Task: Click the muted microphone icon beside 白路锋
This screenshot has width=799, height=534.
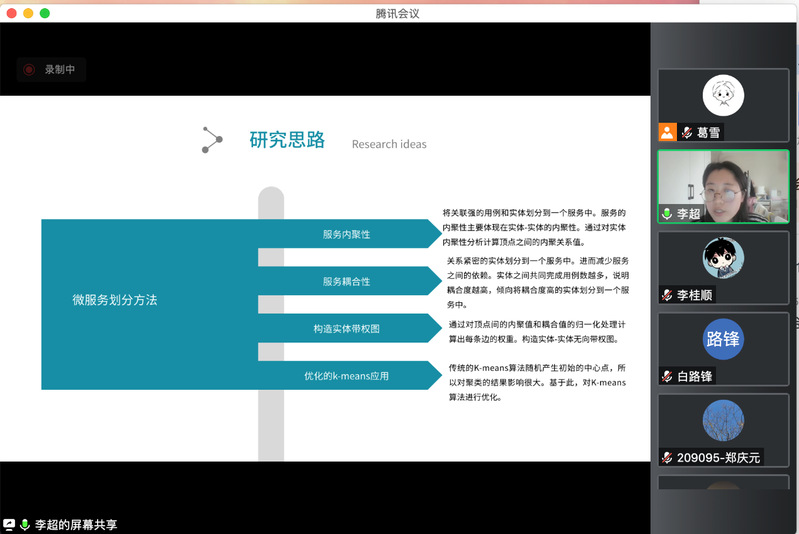Action: pyautogui.click(x=667, y=376)
